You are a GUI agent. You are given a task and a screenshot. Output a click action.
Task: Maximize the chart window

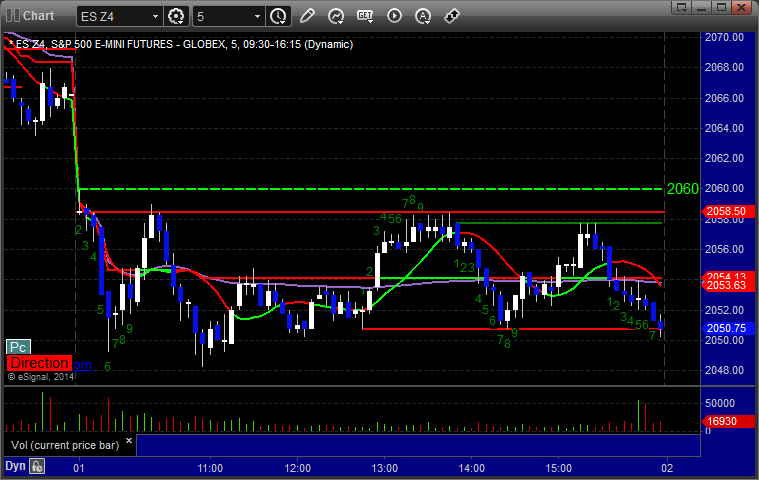[721, 7]
